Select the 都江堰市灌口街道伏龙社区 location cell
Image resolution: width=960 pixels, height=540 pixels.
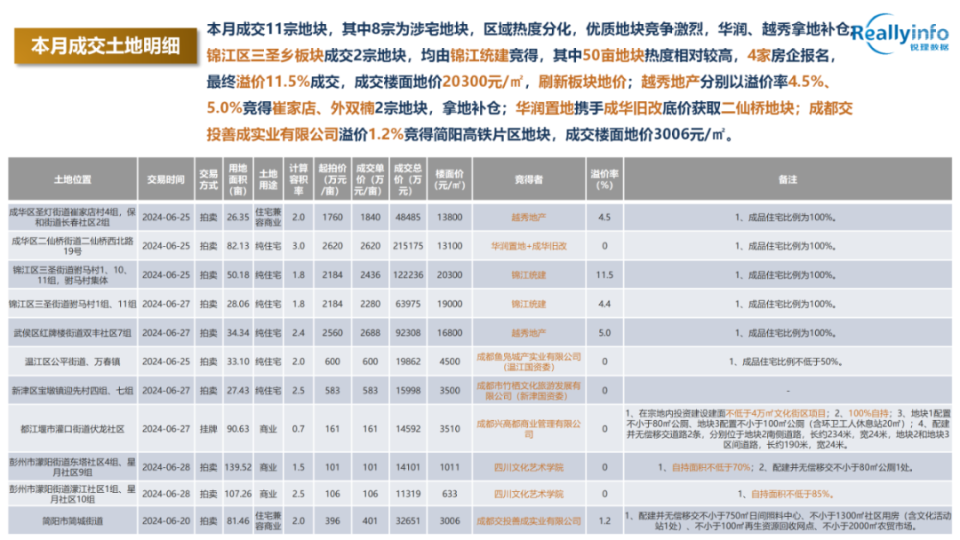[73, 429]
